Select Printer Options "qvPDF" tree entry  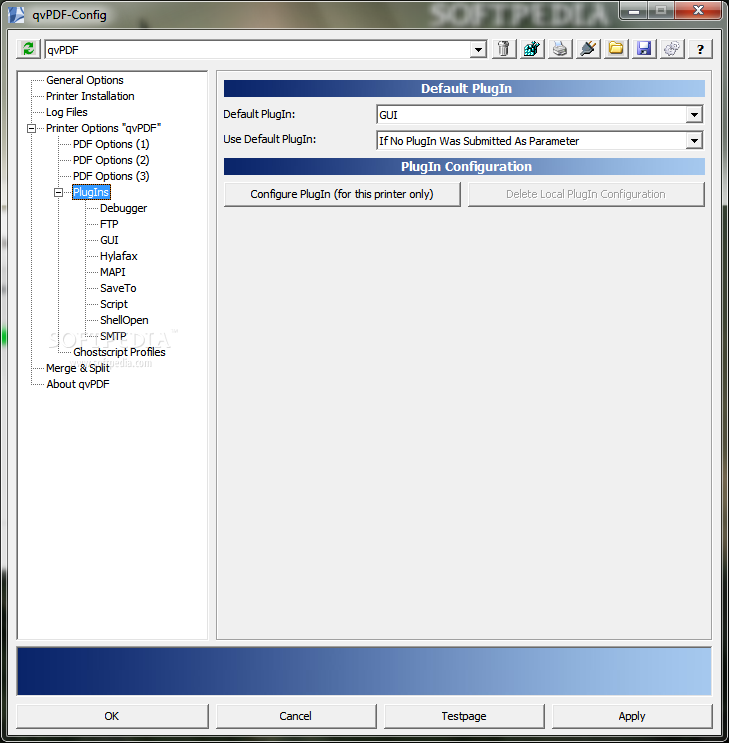tap(103, 128)
